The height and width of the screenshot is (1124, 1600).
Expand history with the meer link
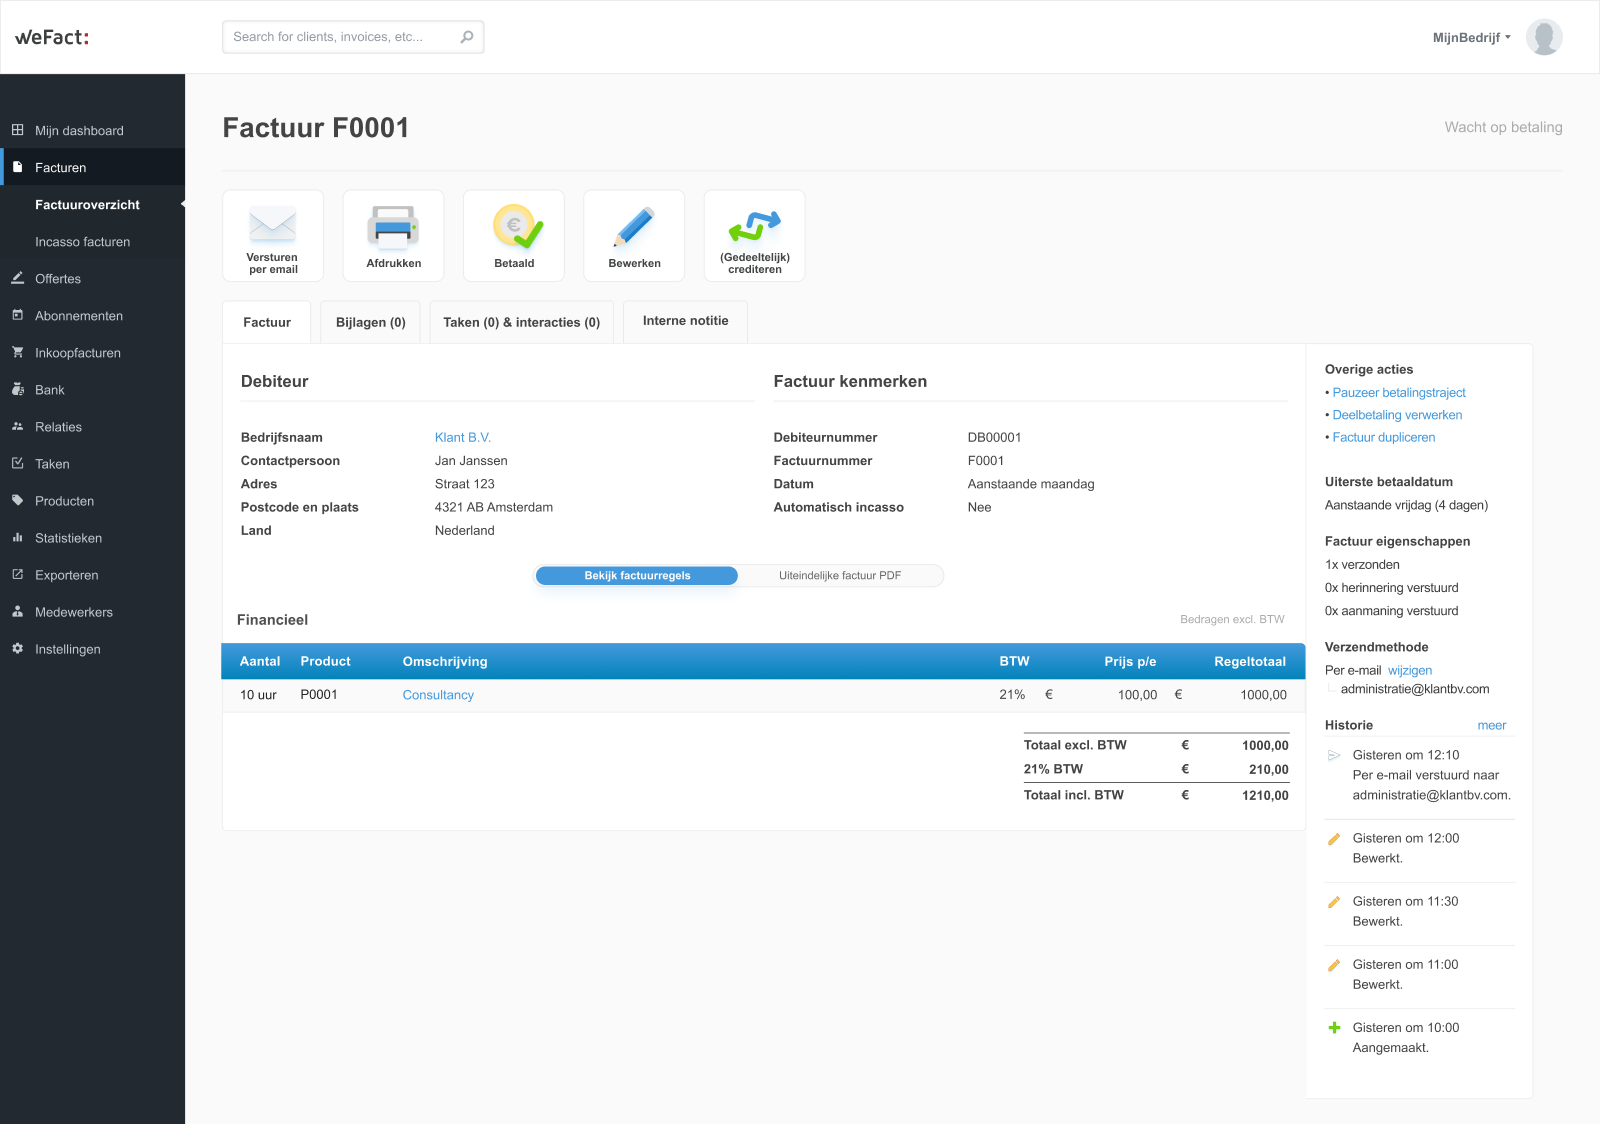coord(1491,726)
